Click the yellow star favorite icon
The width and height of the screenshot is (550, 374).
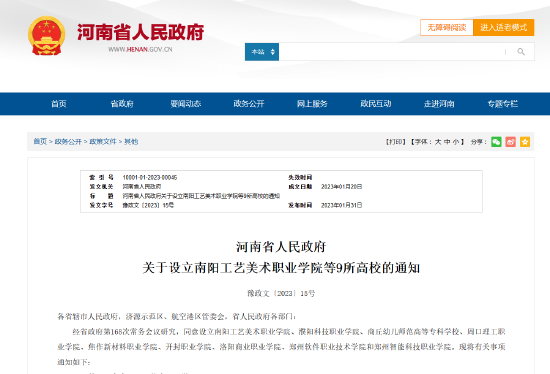[525, 142]
